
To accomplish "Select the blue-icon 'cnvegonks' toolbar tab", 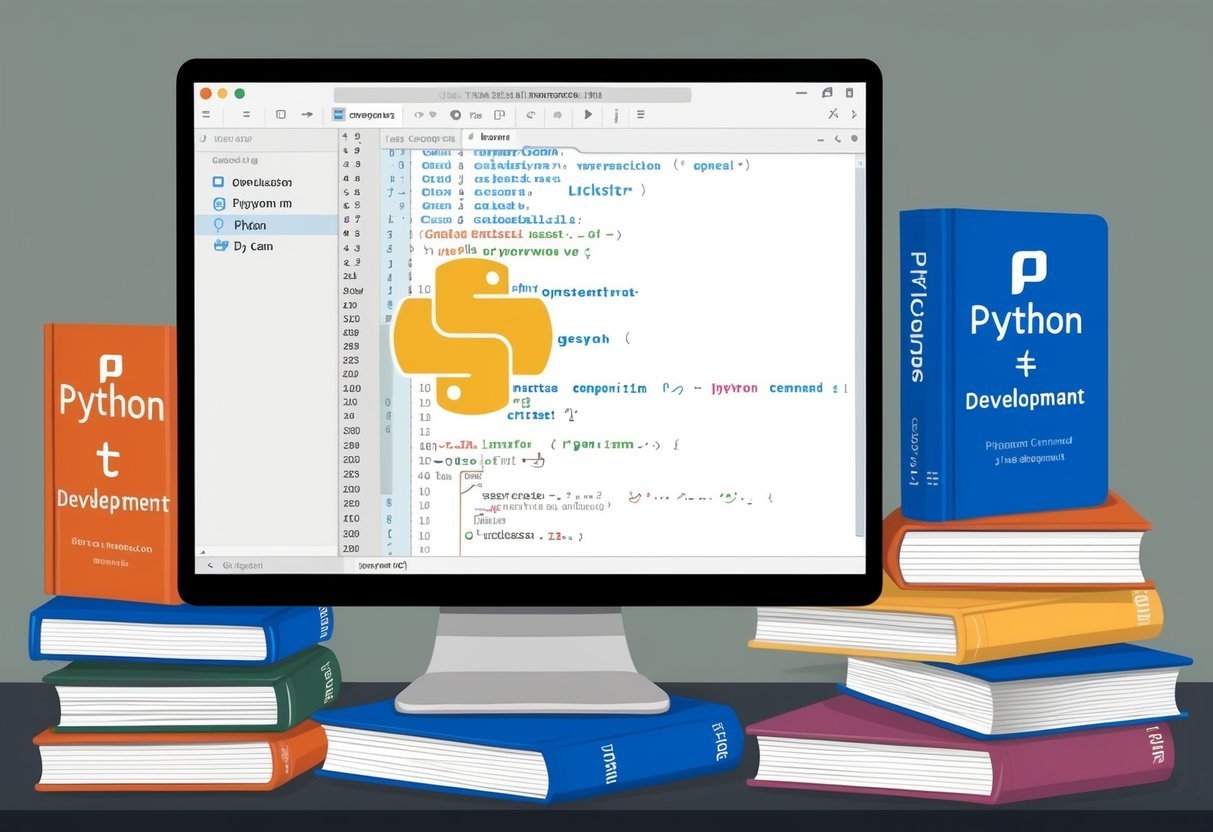I will tap(366, 115).
